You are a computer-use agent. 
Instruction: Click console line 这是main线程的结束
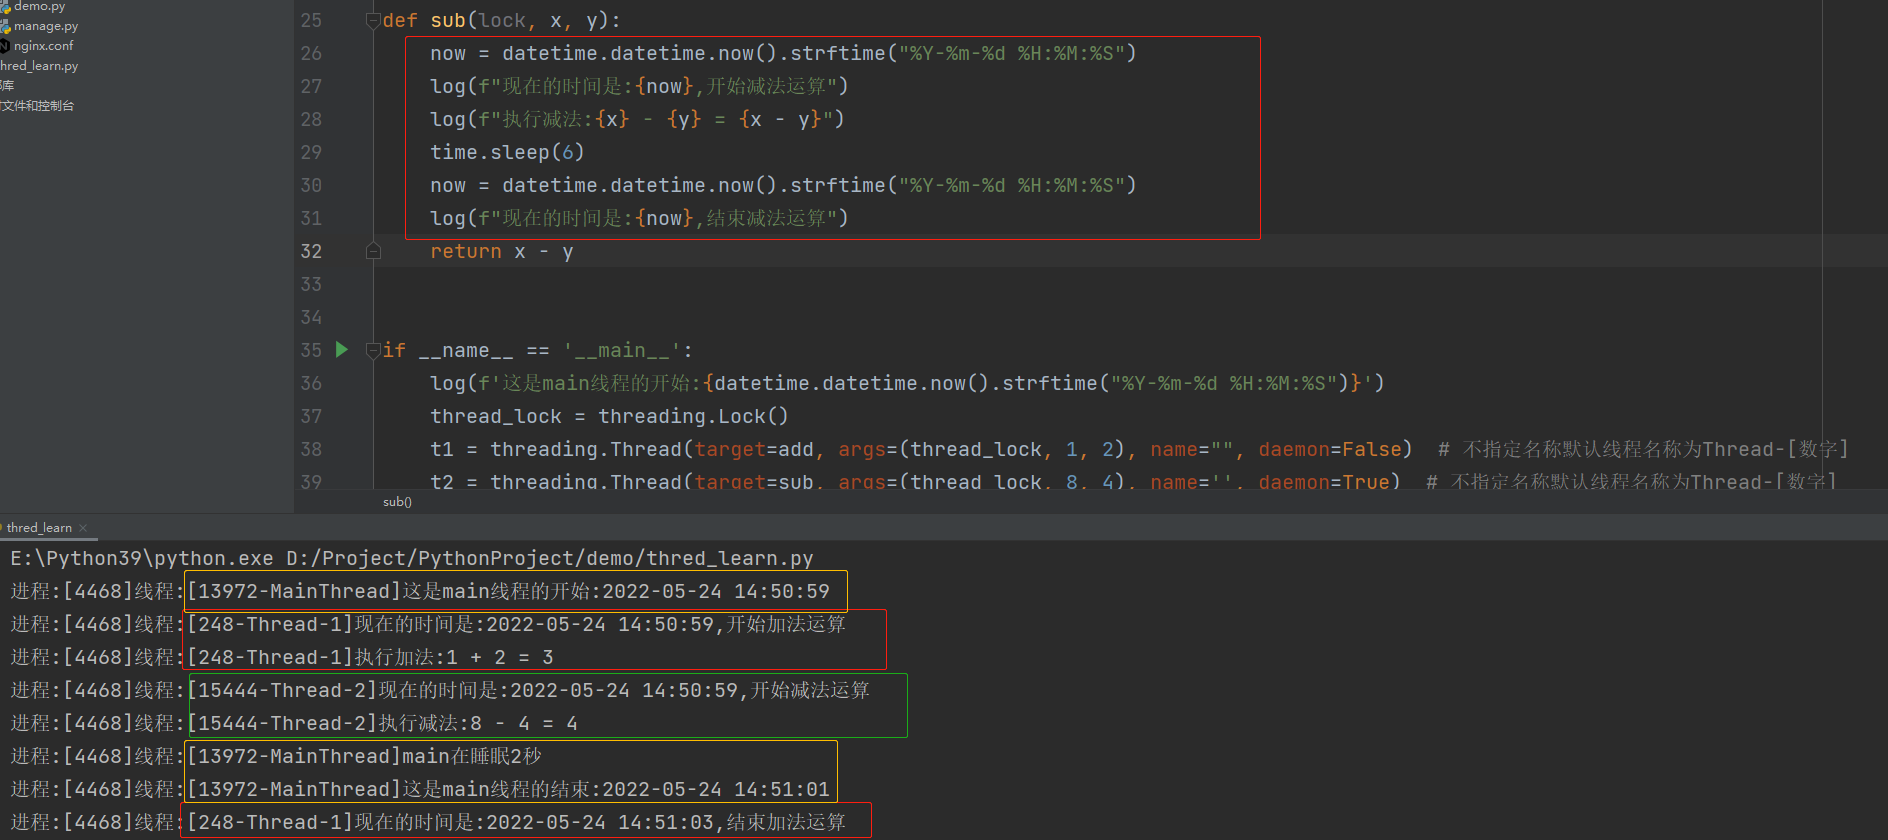click(x=420, y=789)
